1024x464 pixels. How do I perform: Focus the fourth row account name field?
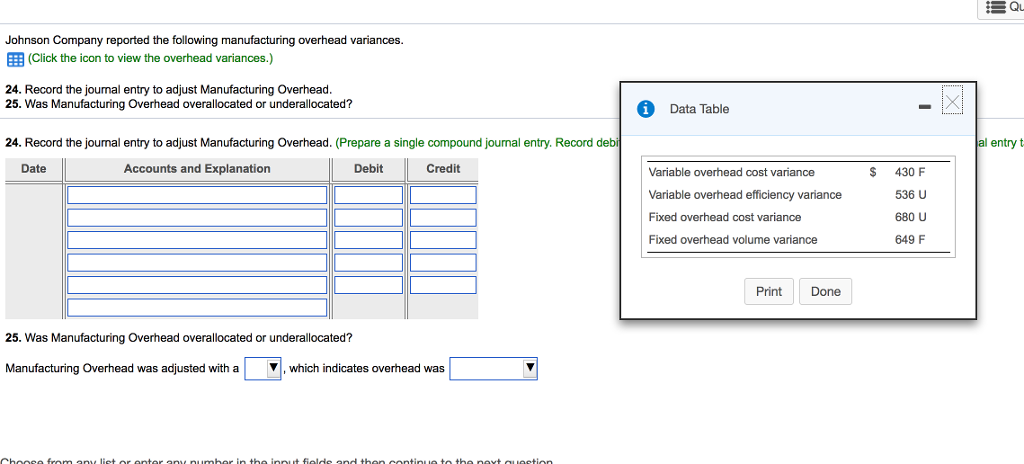point(197,263)
